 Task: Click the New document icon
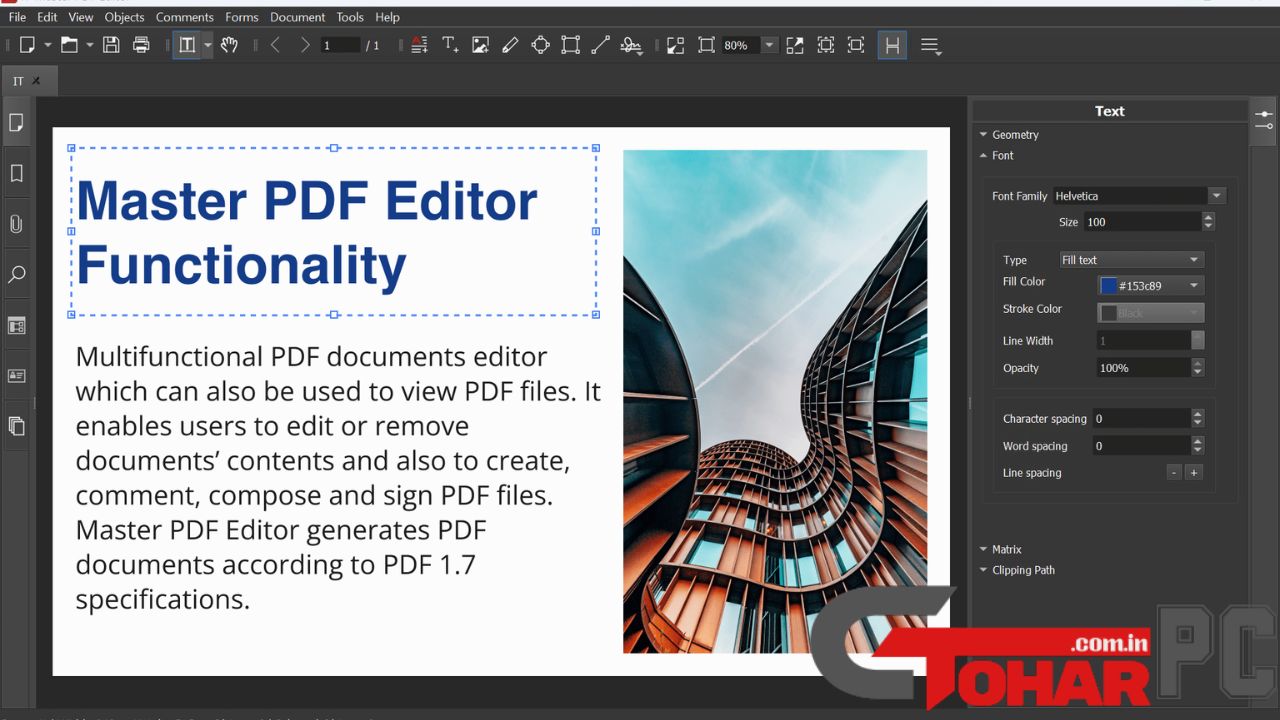[27, 45]
